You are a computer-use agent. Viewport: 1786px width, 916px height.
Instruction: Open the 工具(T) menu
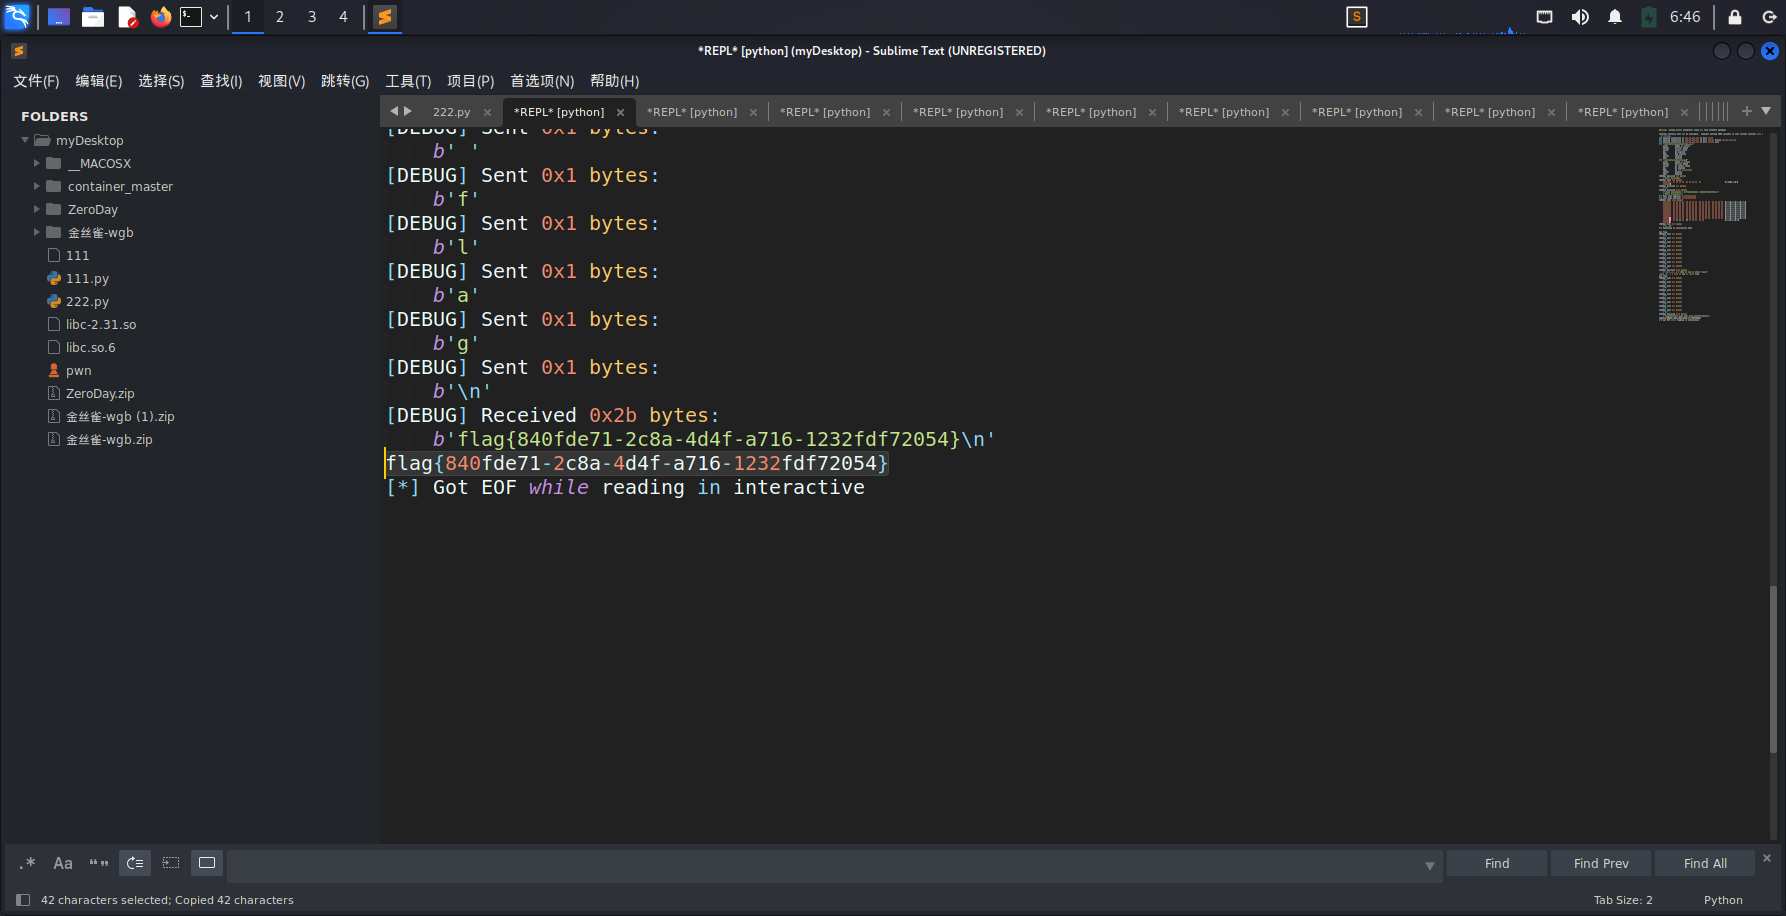pos(408,81)
